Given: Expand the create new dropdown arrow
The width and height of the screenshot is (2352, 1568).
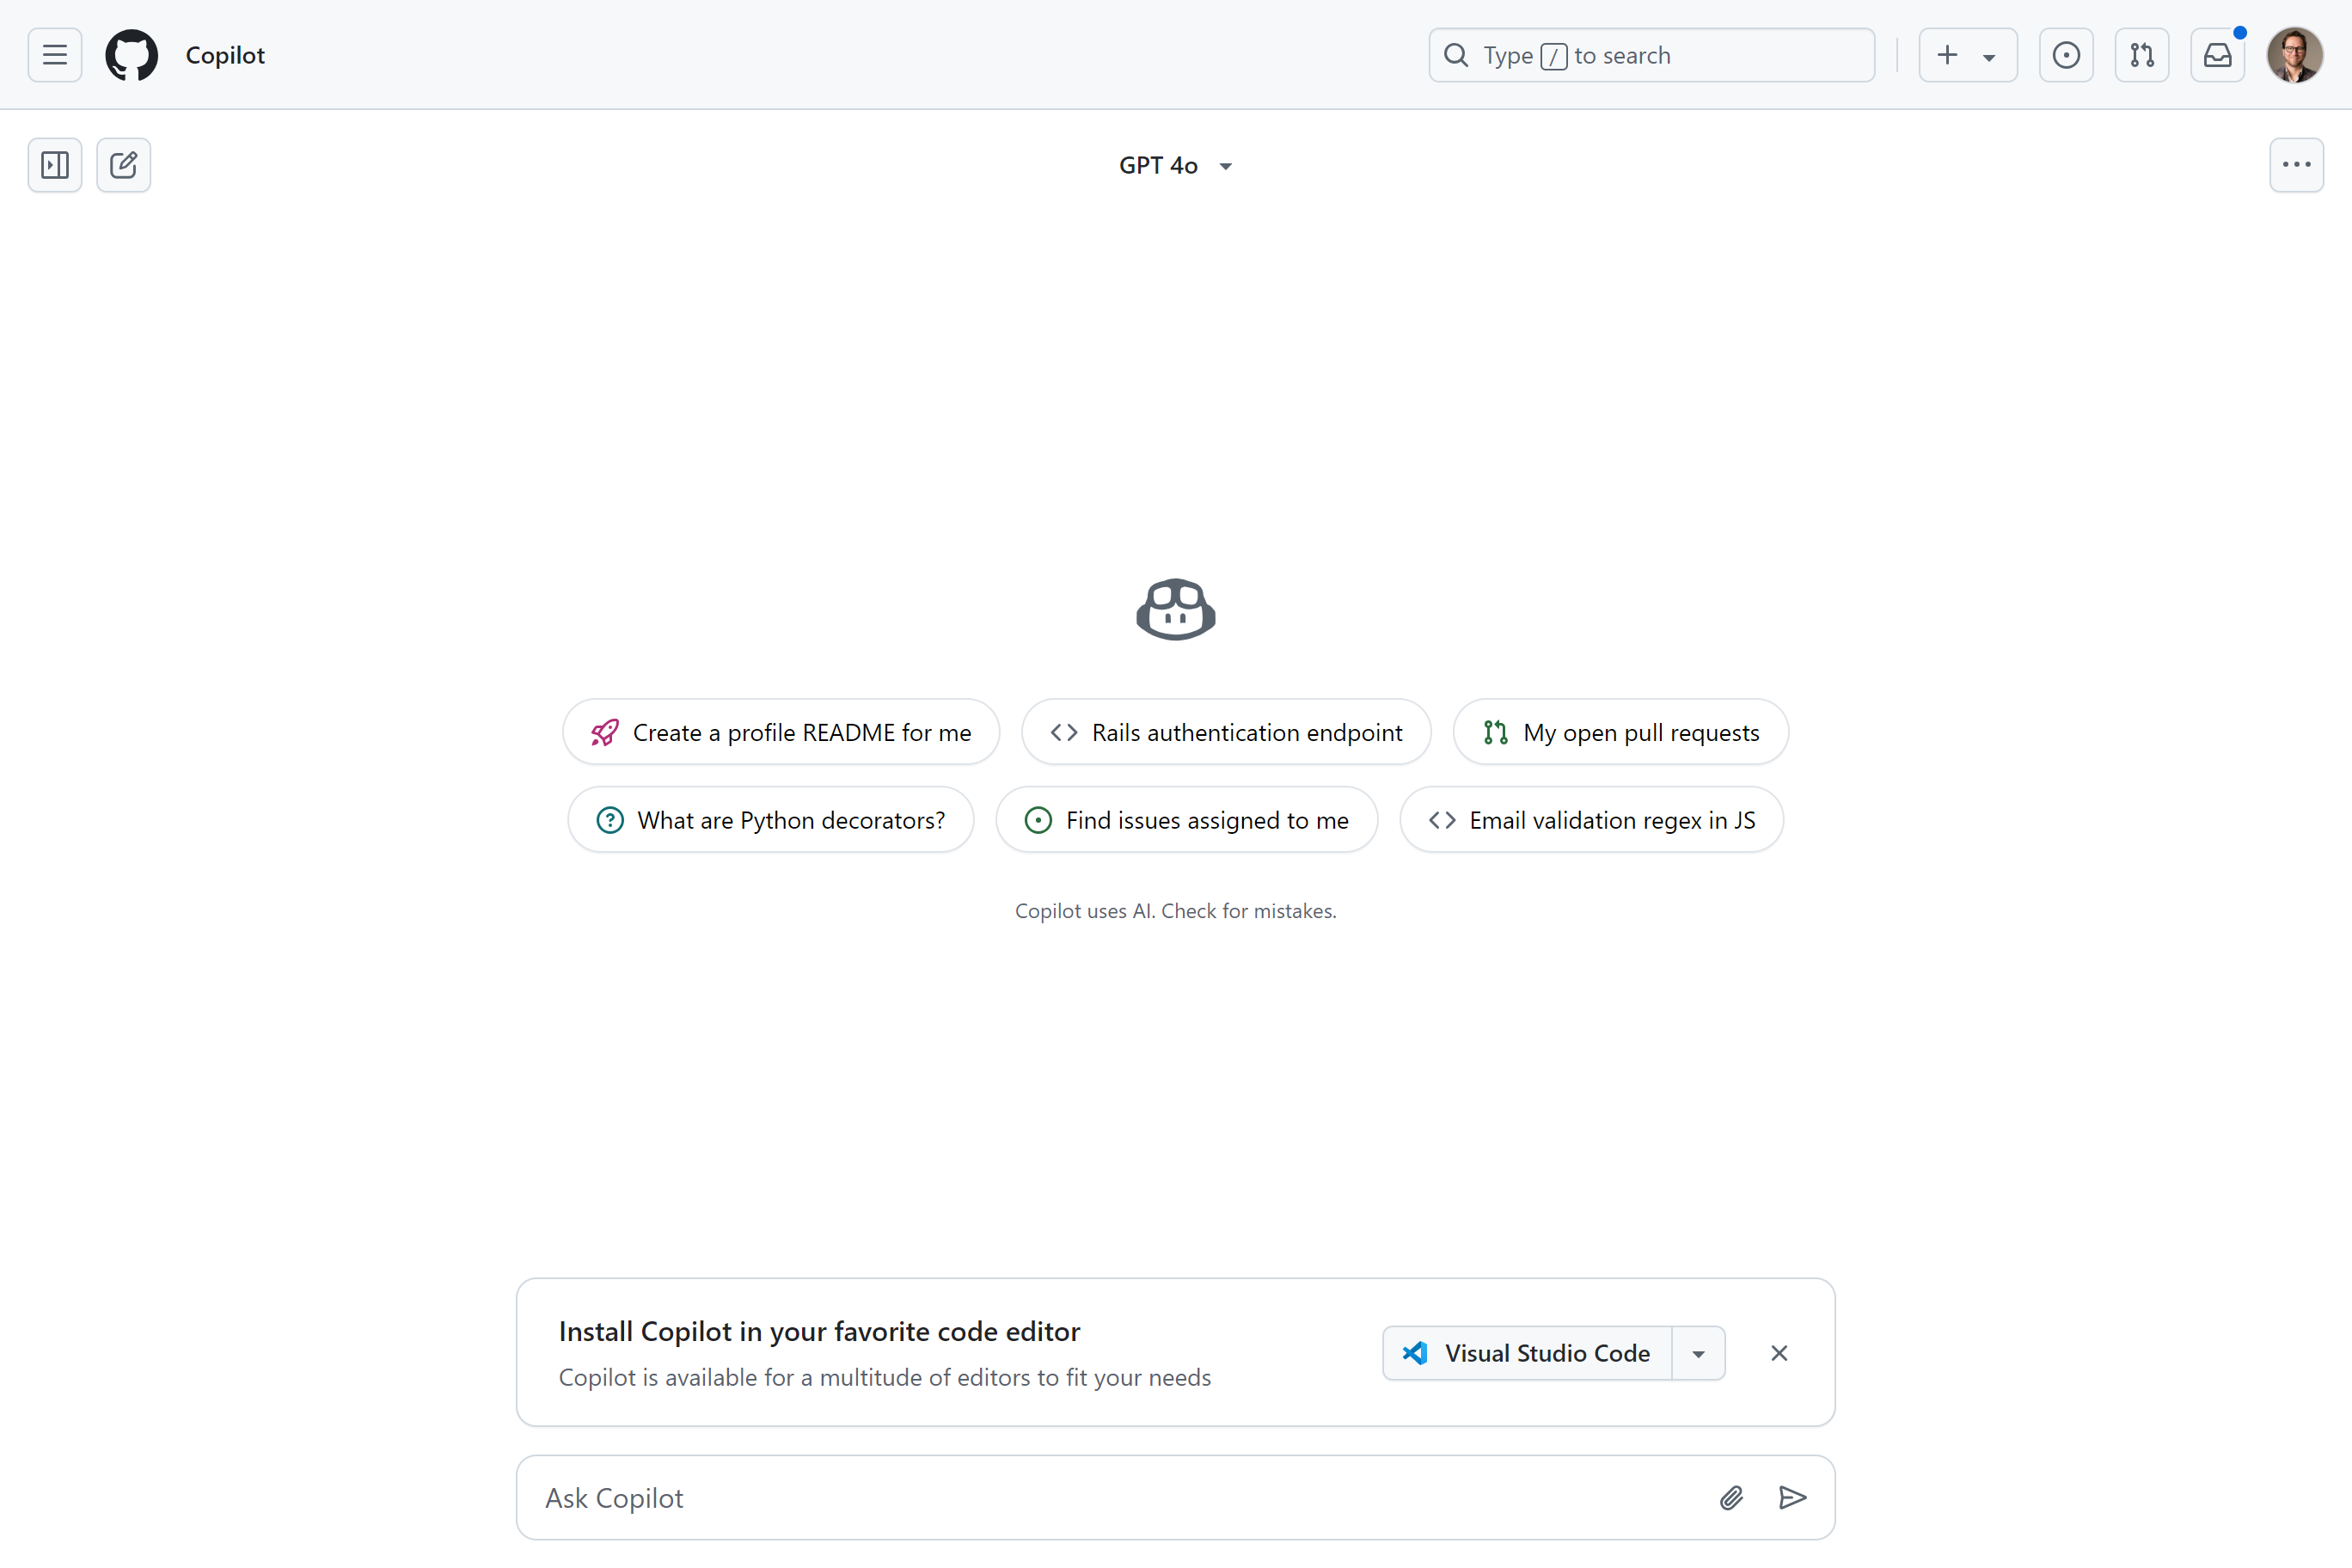Looking at the screenshot, I should [1989, 55].
